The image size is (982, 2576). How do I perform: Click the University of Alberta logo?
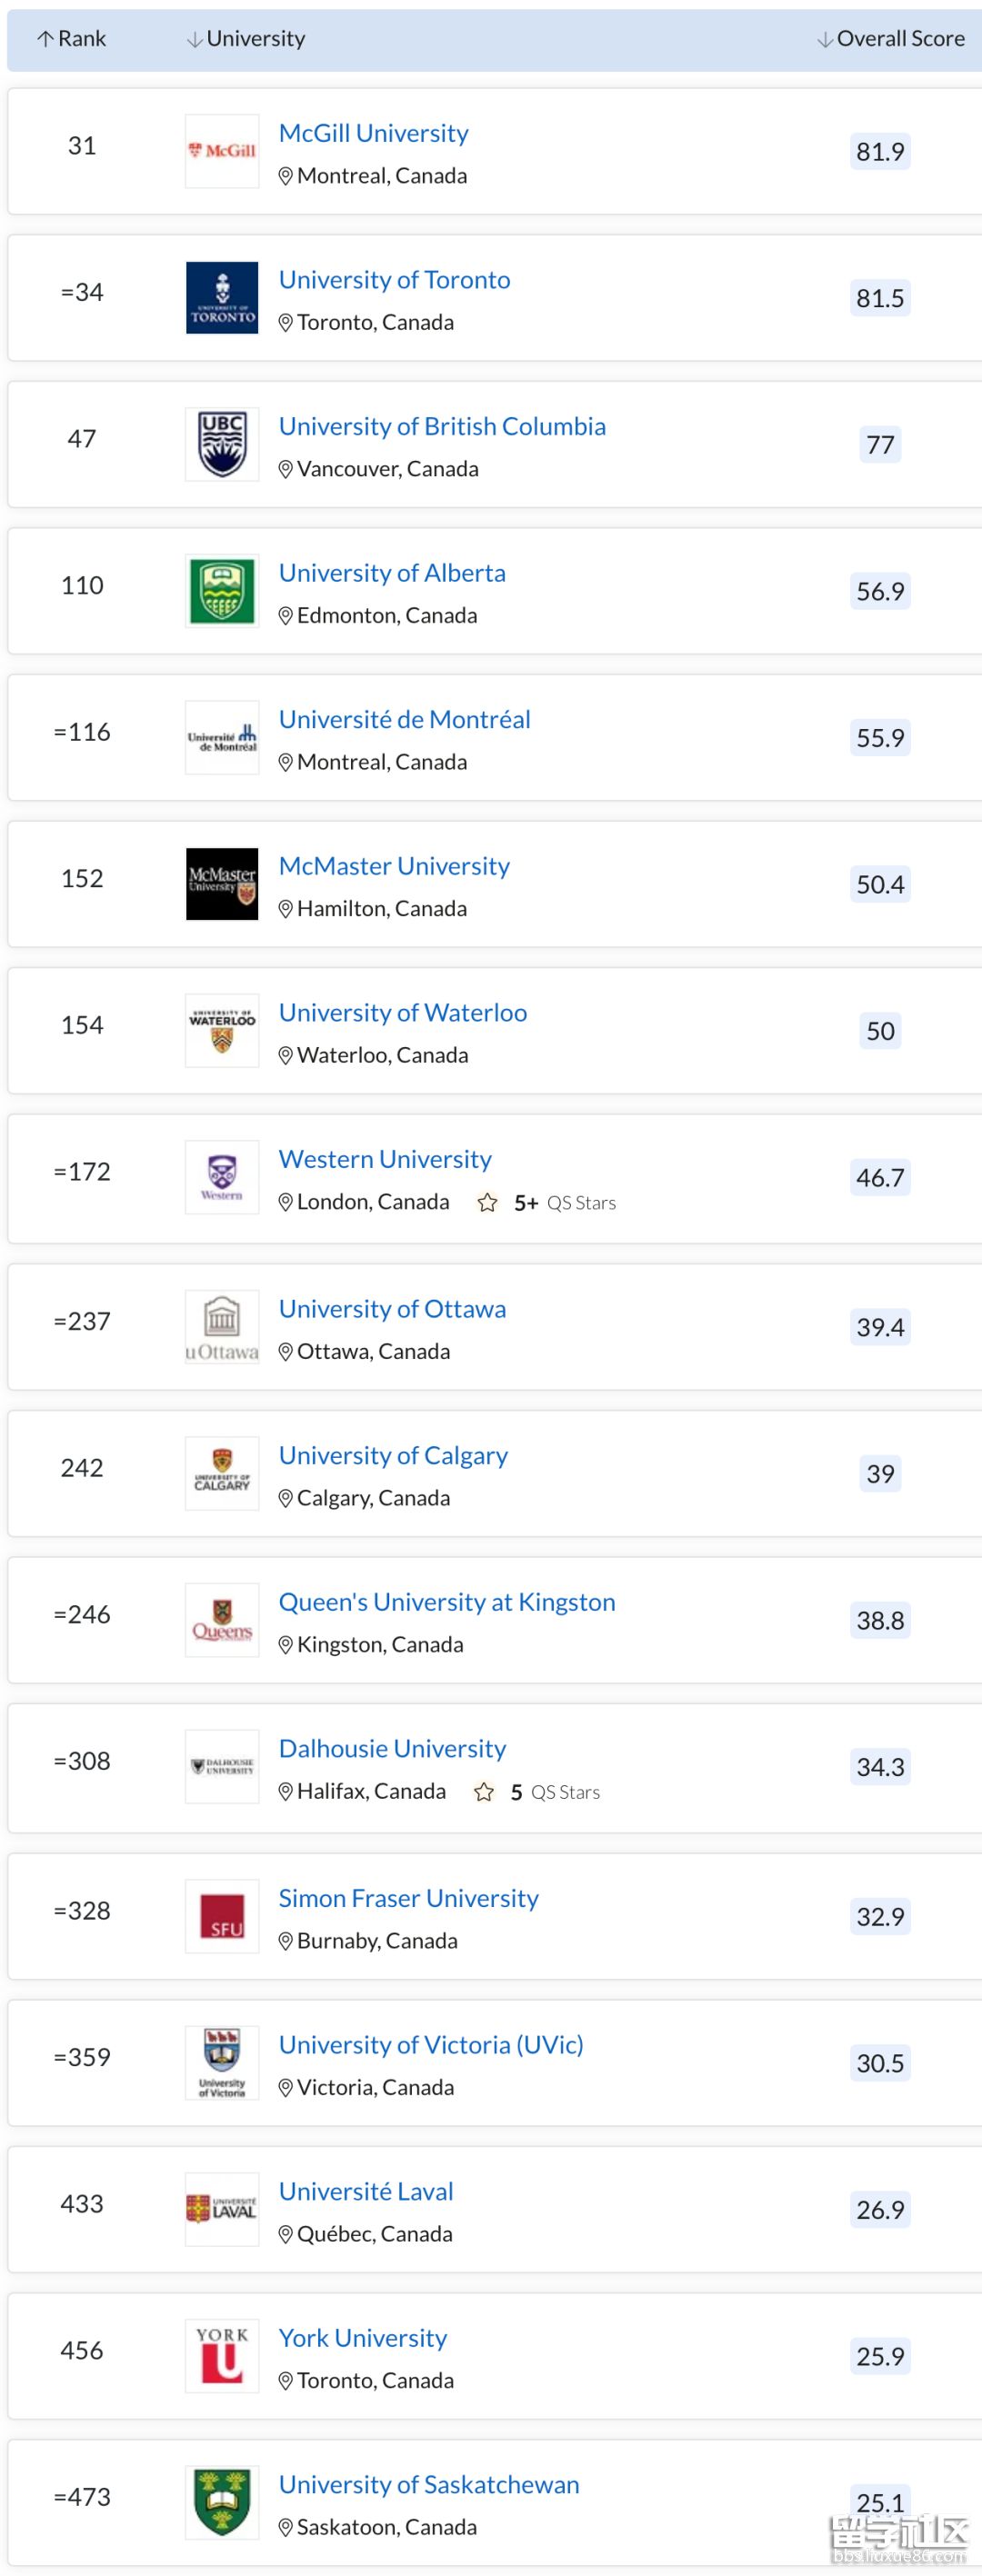[222, 591]
